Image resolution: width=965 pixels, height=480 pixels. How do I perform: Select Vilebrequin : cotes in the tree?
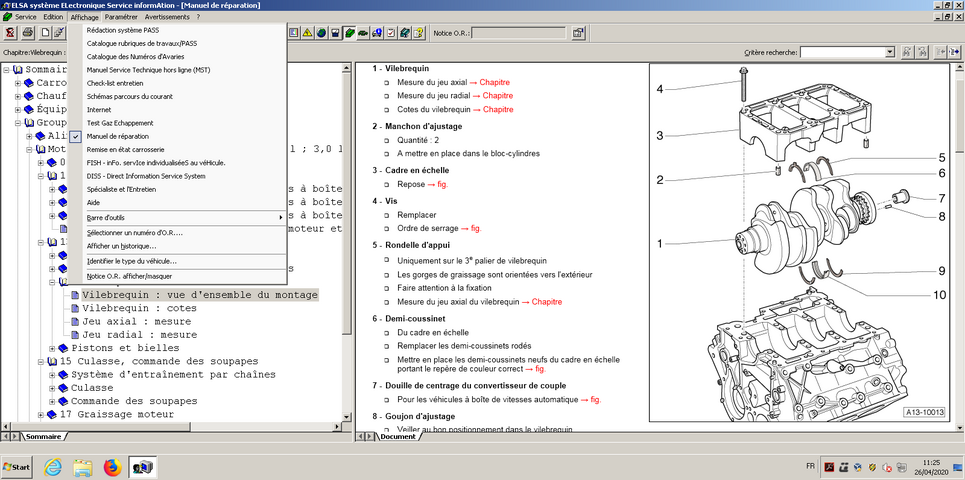(139, 308)
